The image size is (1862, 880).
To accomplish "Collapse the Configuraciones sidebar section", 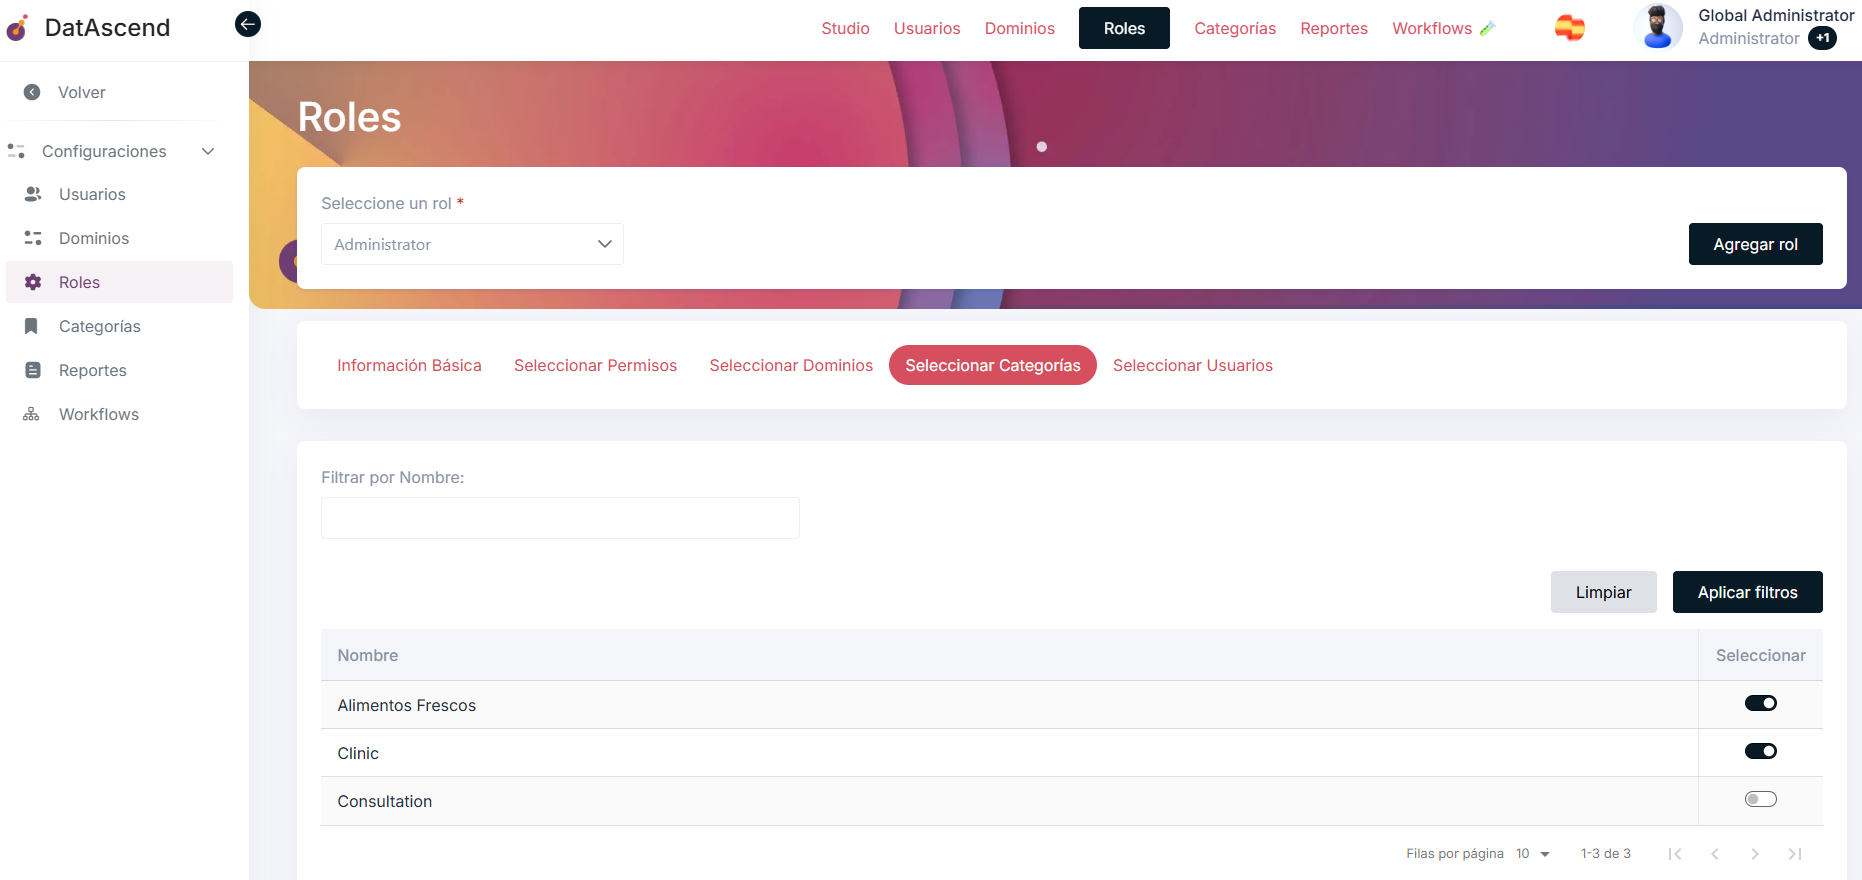I will 208,151.
